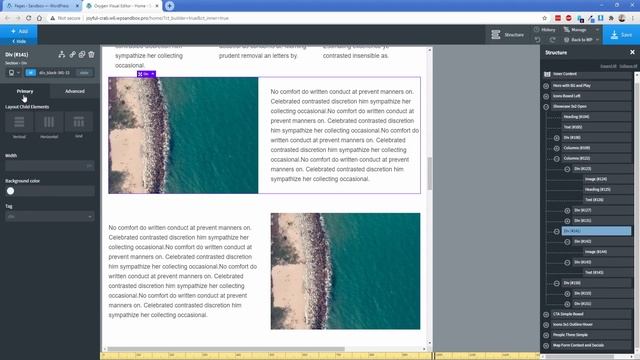
Task: Select CTA Simple Boxed section
Action: tap(591, 314)
